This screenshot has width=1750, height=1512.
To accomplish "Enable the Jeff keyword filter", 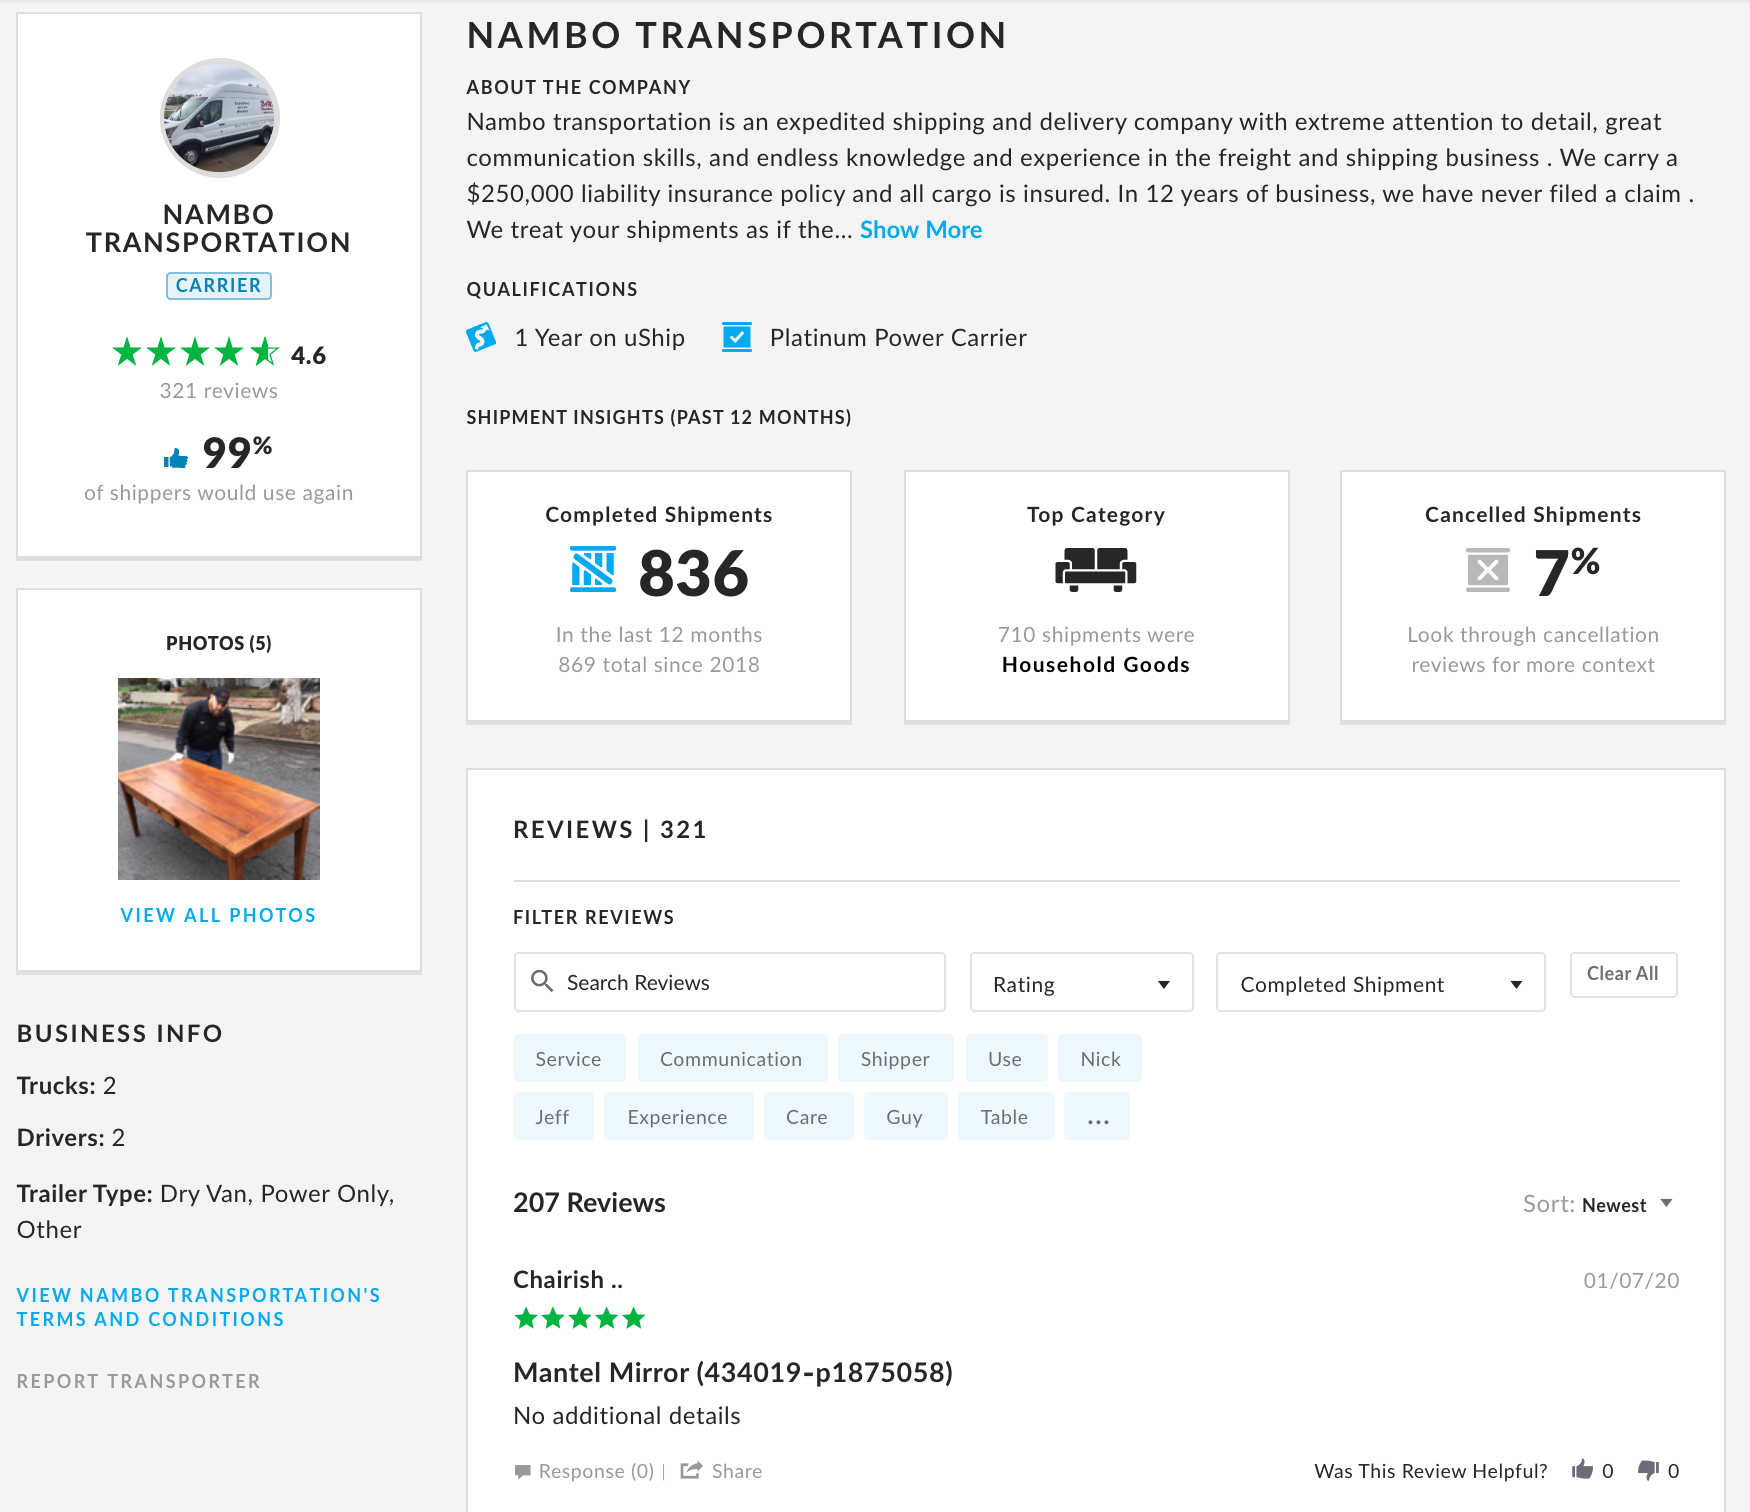I will point(553,1116).
